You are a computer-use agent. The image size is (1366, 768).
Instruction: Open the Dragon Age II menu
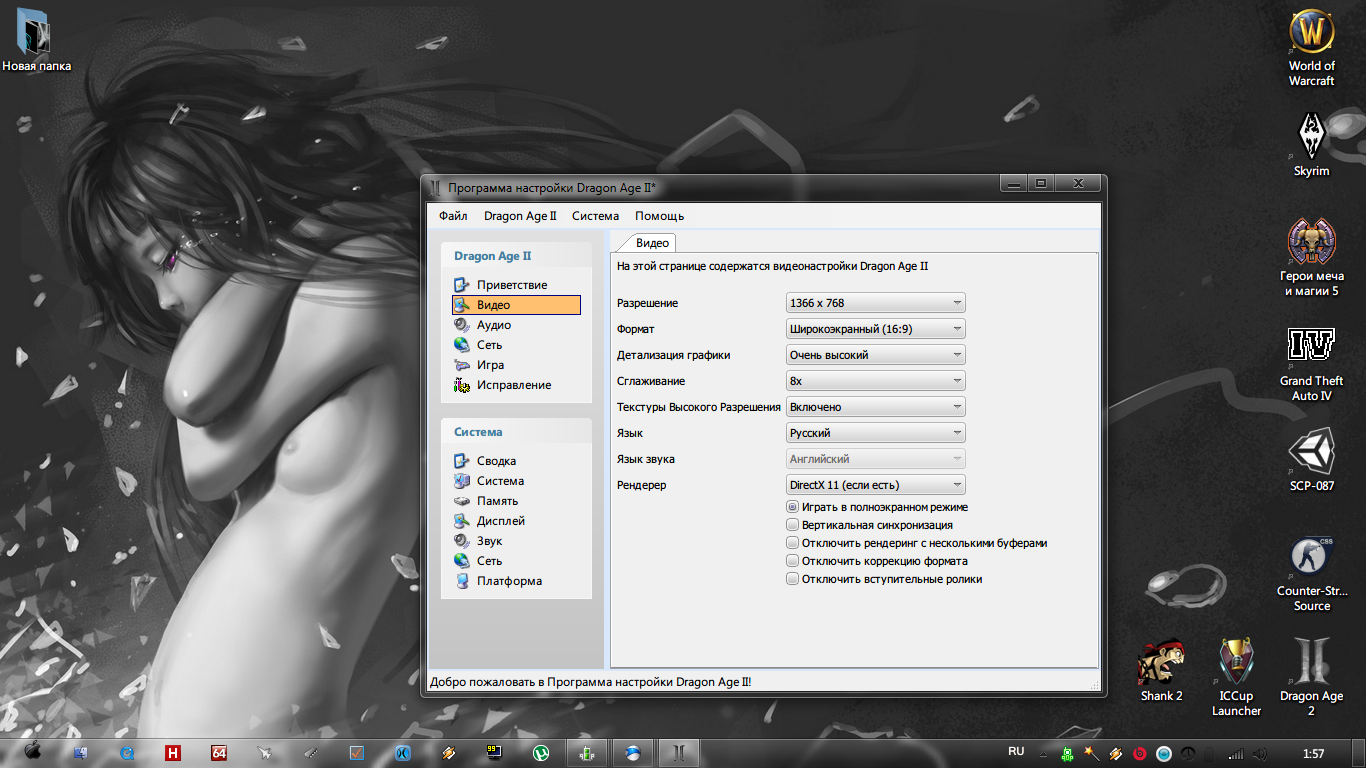coord(520,216)
